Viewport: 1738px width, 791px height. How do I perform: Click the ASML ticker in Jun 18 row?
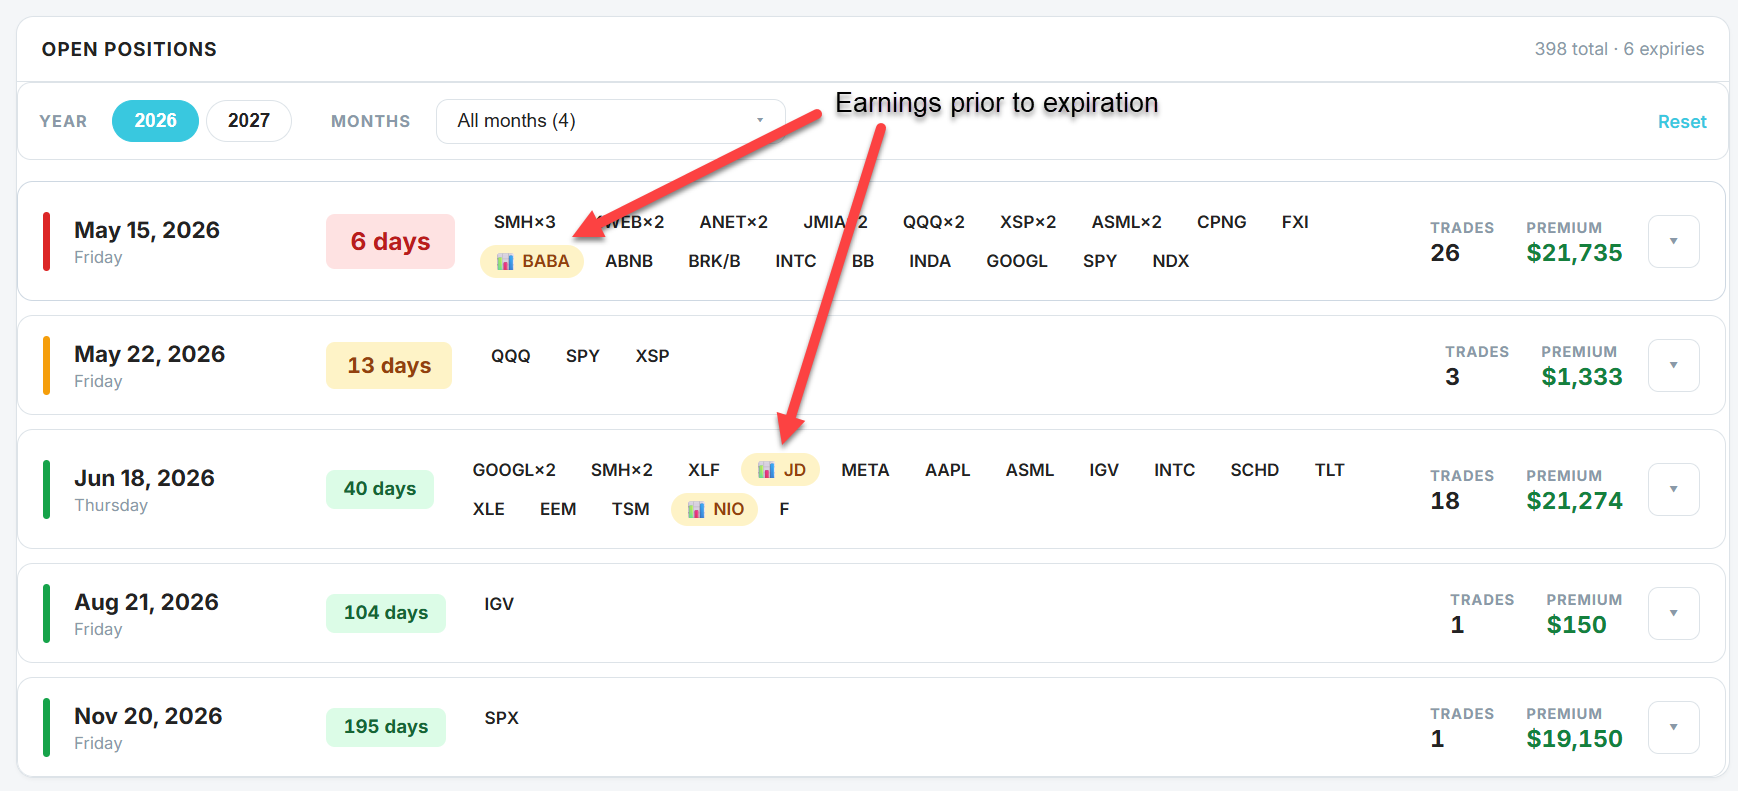(x=1029, y=470)
